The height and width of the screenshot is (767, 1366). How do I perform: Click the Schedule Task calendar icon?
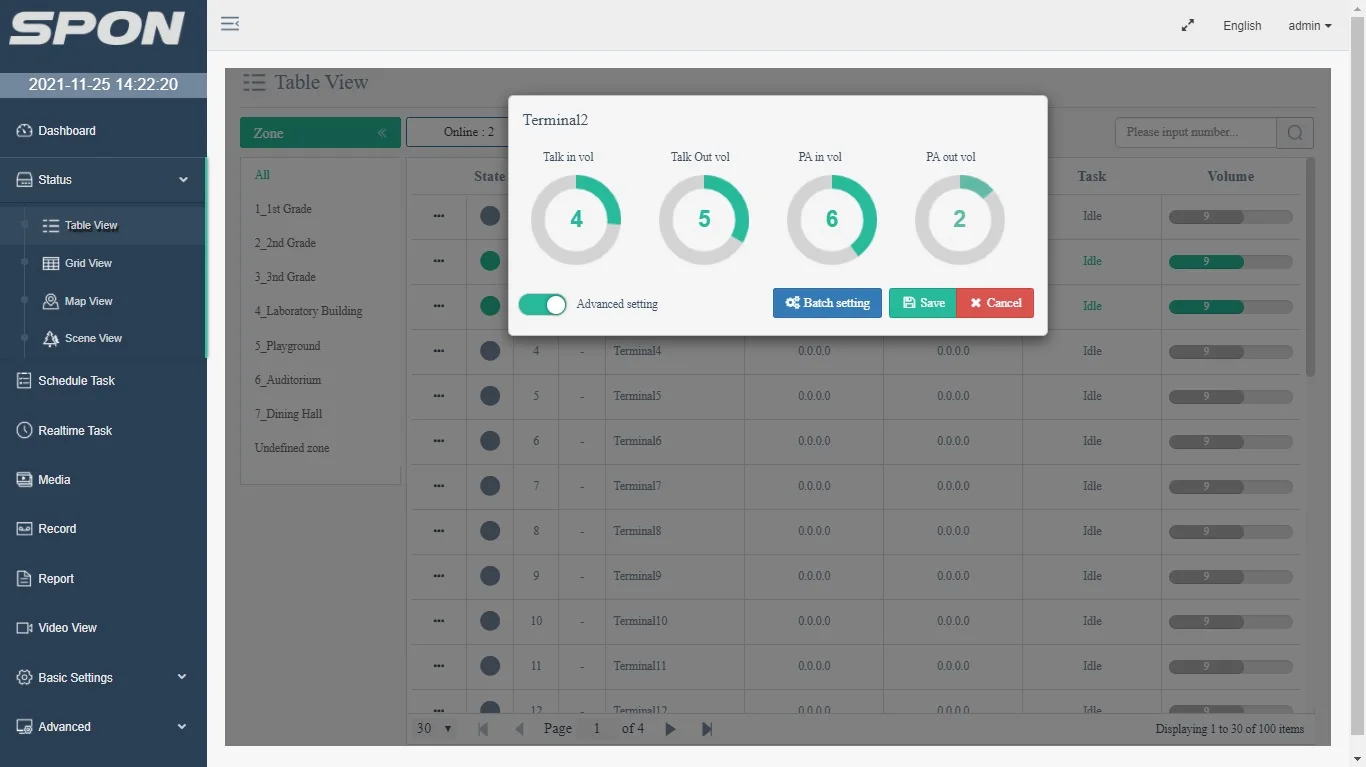point(24,381)
